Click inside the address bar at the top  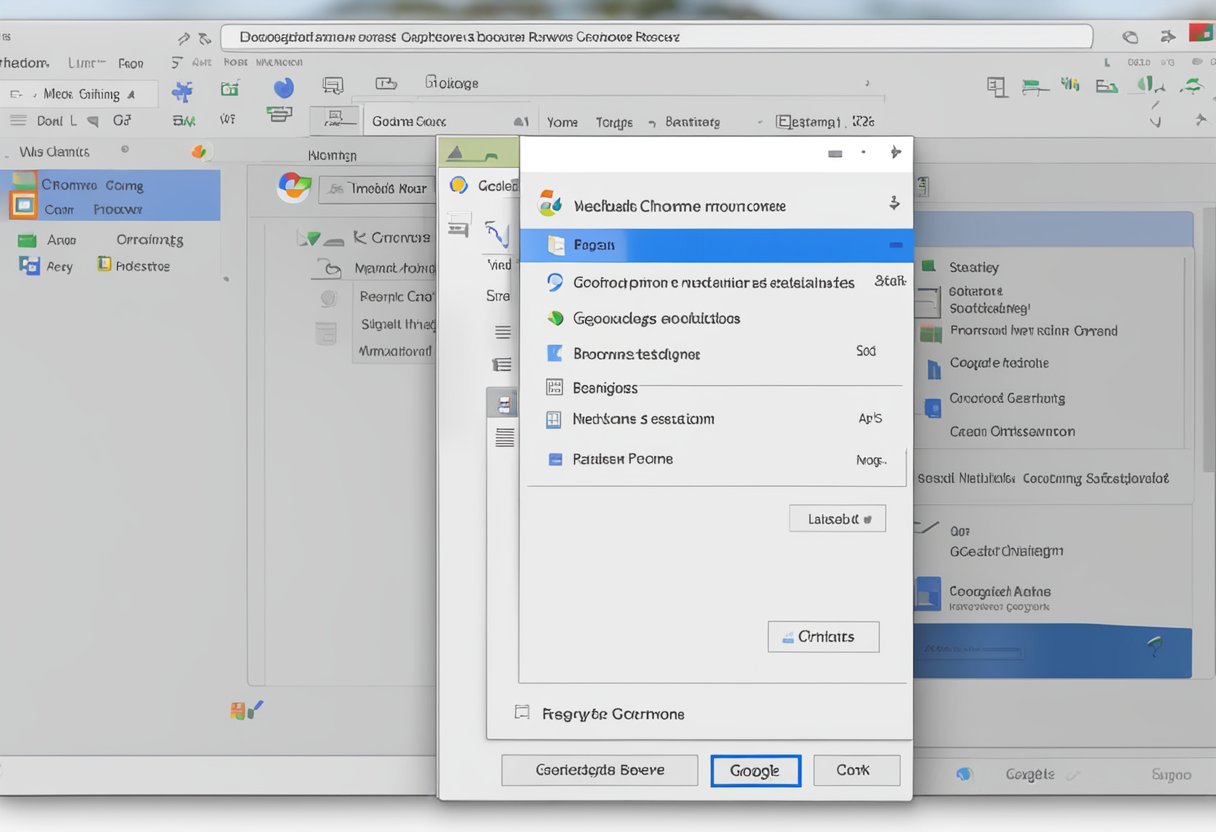coord(660,35)
